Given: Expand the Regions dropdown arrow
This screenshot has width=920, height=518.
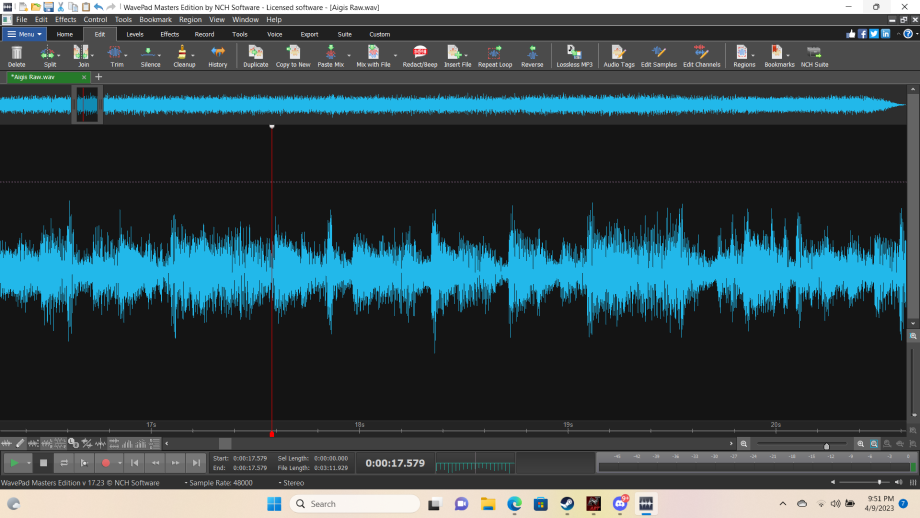Looking at the screenshot, I should pyautogui.click(x=753, y=56).
